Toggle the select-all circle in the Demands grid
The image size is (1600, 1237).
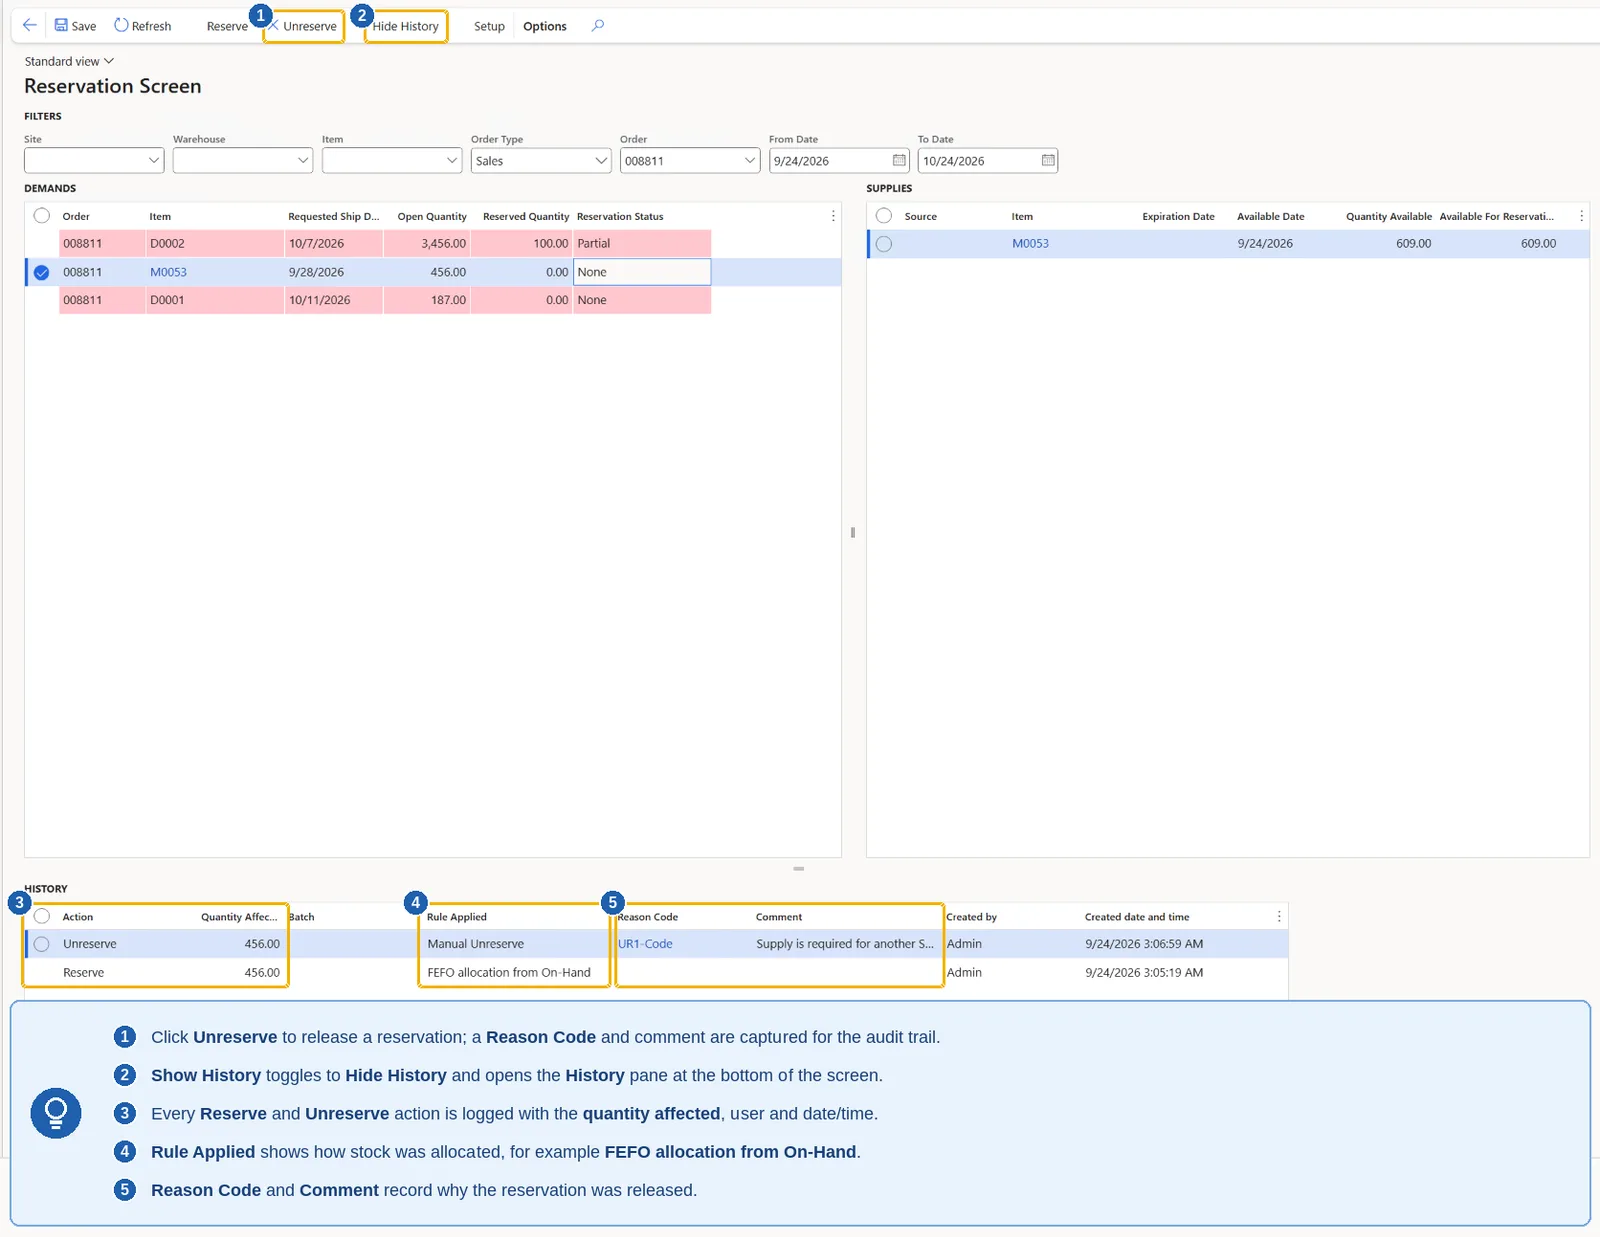[x=42, y=216]
